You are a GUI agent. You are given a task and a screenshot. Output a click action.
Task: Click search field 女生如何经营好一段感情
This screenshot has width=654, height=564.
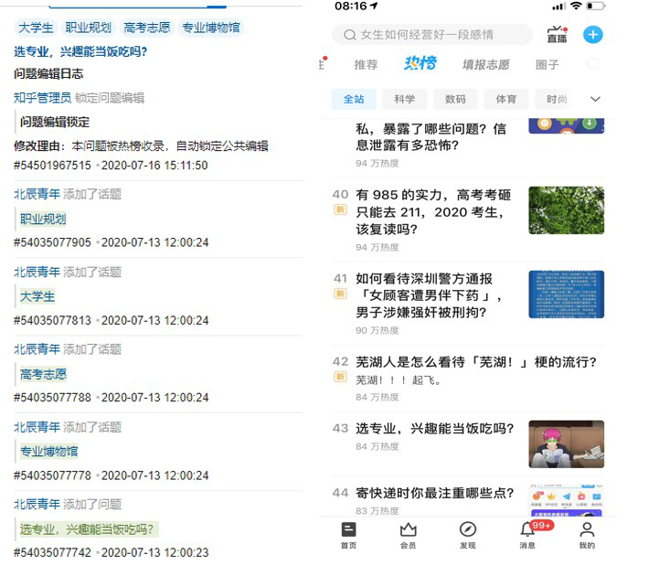click(x=432, y=35)
